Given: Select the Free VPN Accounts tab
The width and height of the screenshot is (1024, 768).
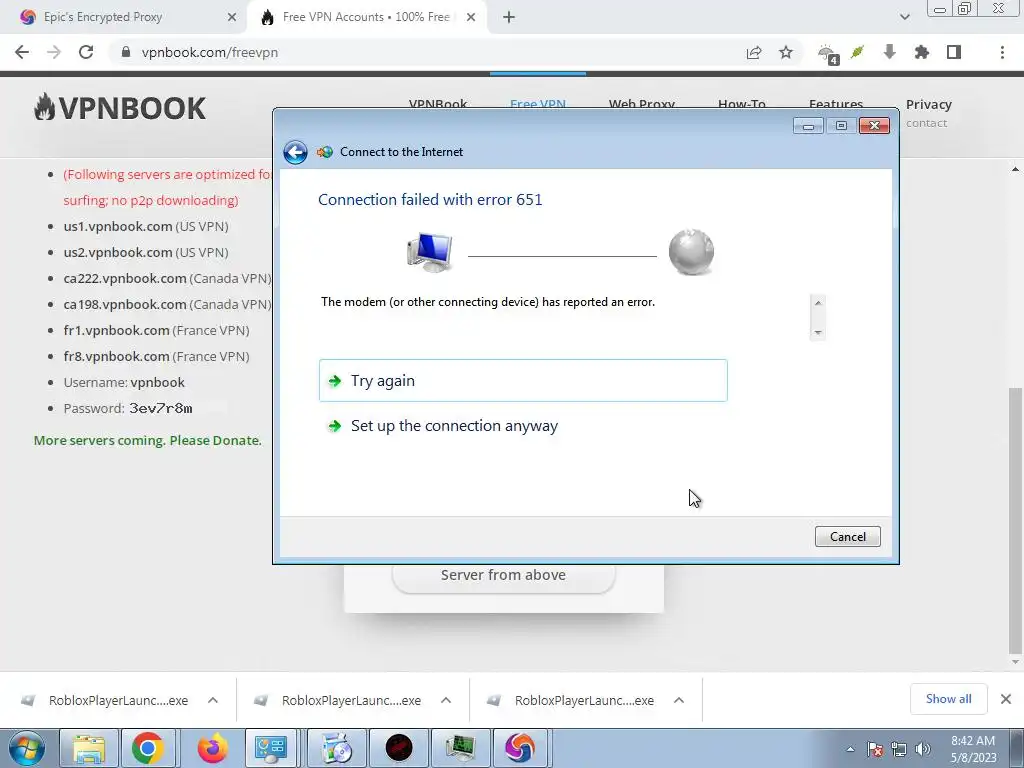Looking at the screenshot, I should (366, 18).
